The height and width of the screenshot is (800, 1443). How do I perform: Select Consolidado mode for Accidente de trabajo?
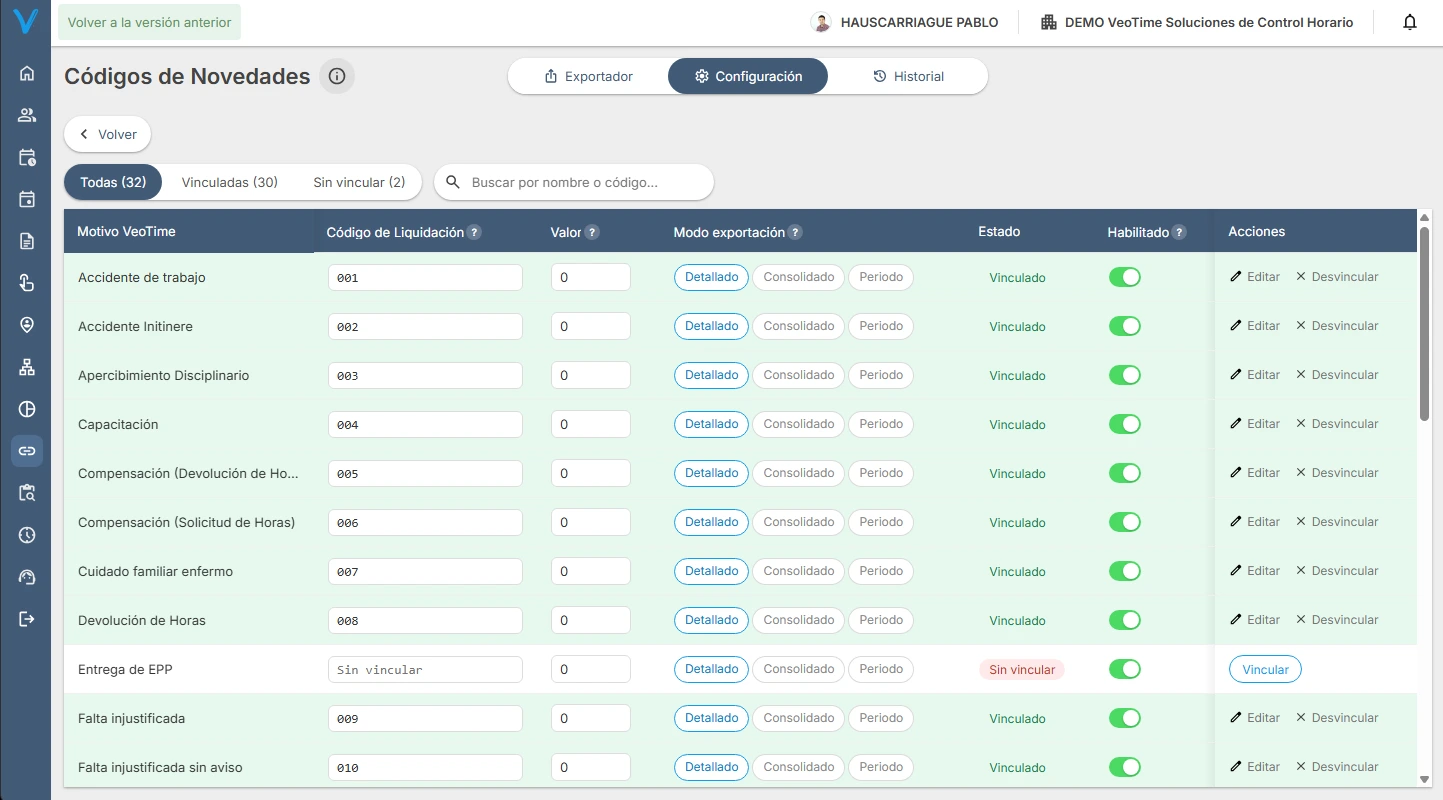click(798, 277)
